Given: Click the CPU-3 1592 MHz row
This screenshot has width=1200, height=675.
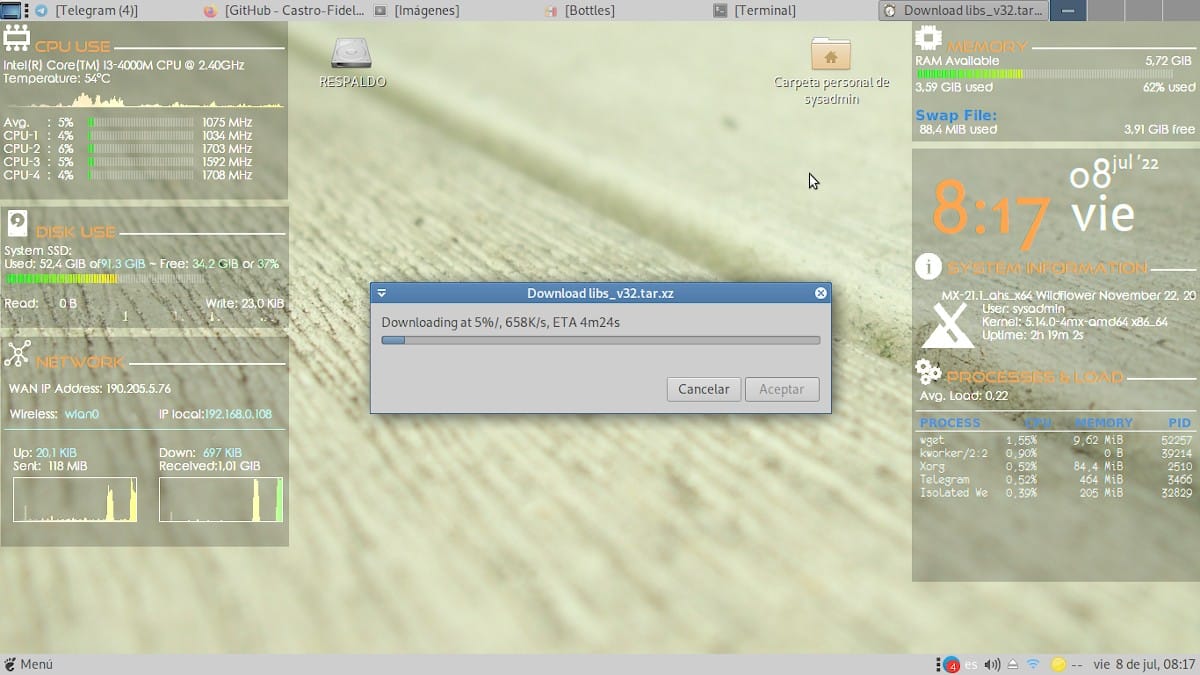Looking at the screenshot, I should (128, 162).
